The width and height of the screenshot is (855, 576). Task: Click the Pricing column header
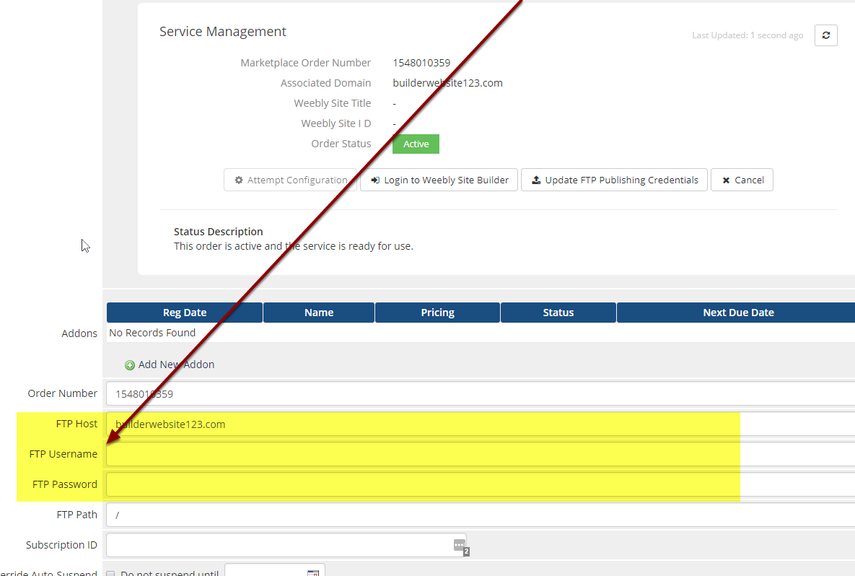click(437, 313)
